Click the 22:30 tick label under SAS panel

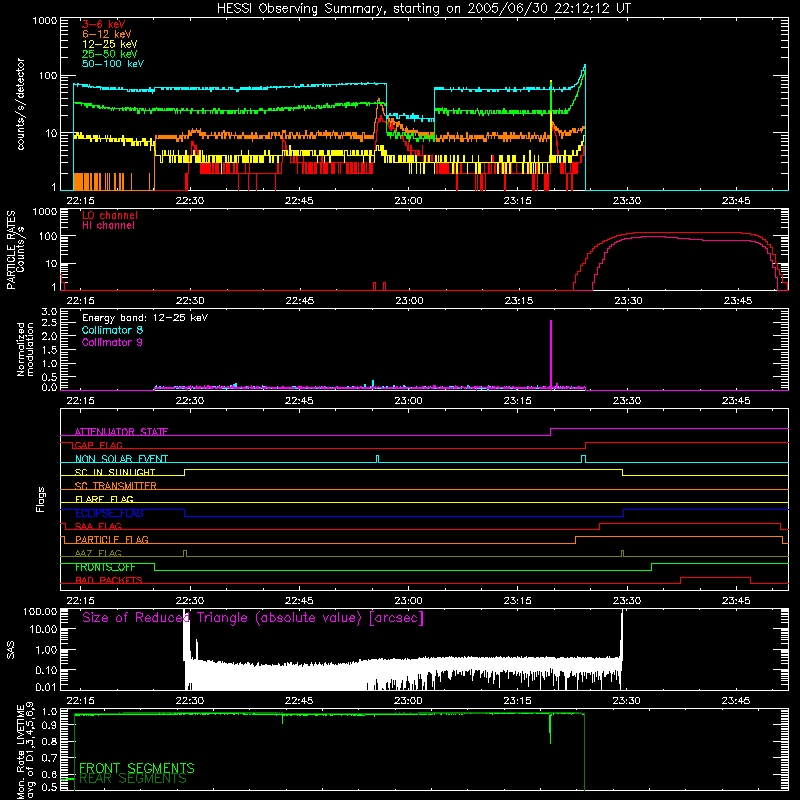[190, 701]
